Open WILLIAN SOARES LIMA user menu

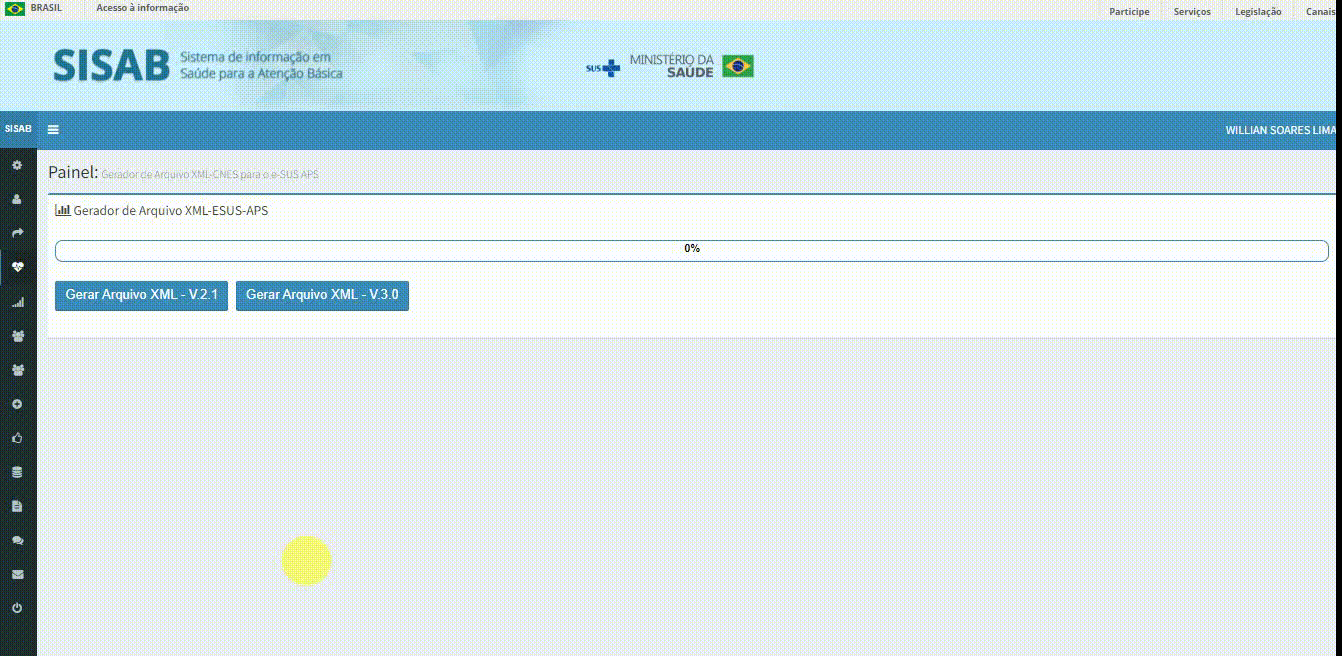(x=1281, y=130)
